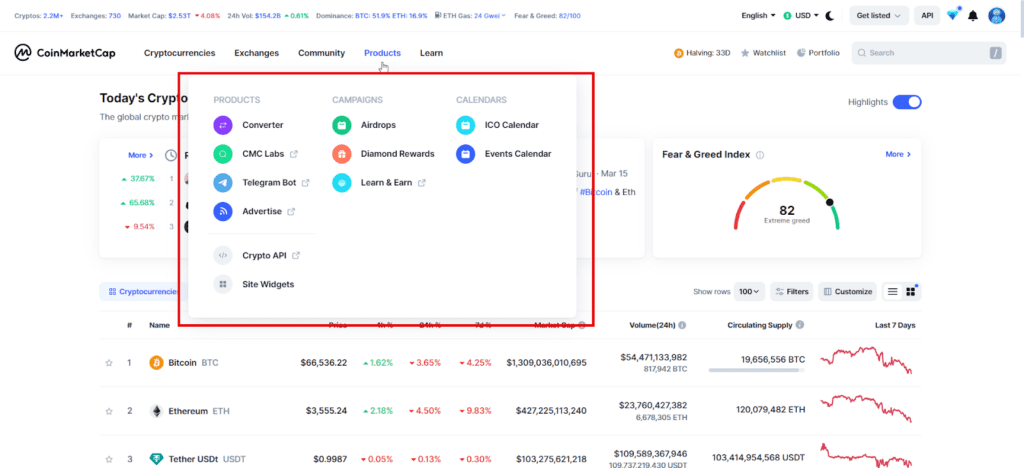1024x468 pixels.
Task: Click the Telegram Bot icon
Action: pos(223,183)
